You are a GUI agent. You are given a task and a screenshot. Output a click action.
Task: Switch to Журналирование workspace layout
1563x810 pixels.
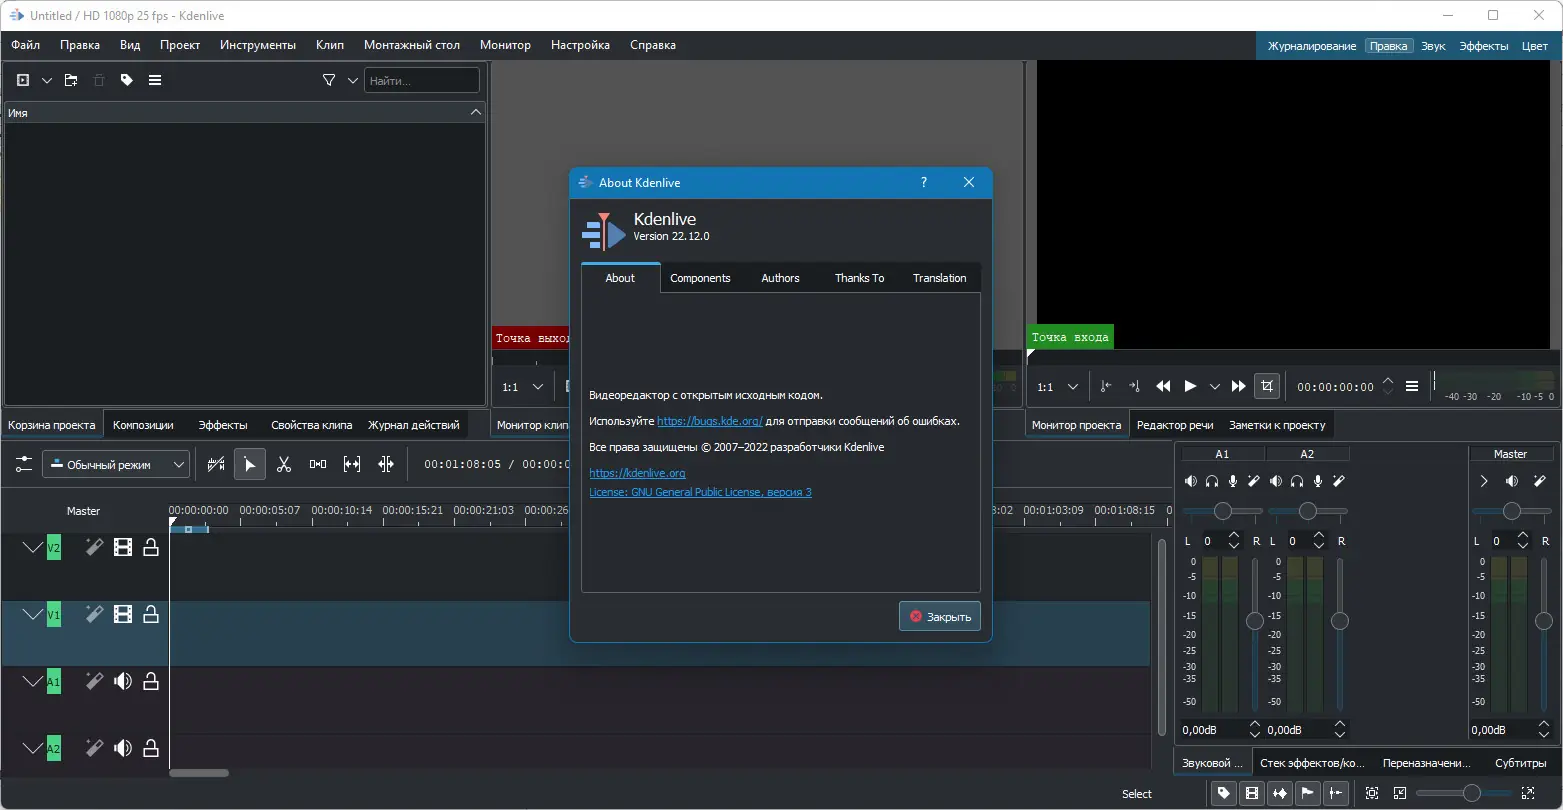tap(1311, 46)
